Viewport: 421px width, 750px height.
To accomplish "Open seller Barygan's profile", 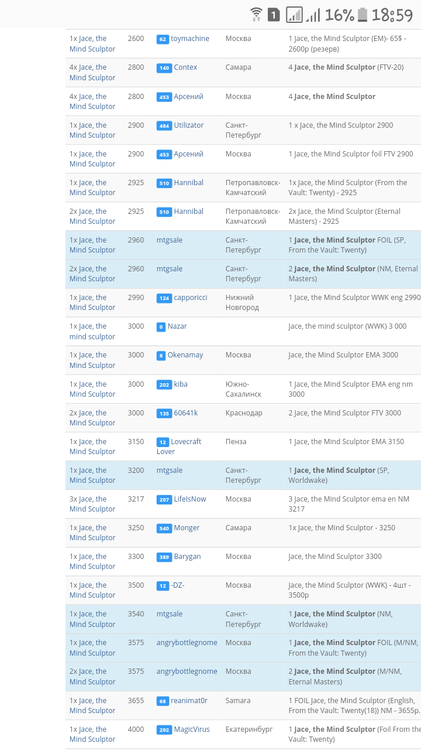I will (187, 556).
